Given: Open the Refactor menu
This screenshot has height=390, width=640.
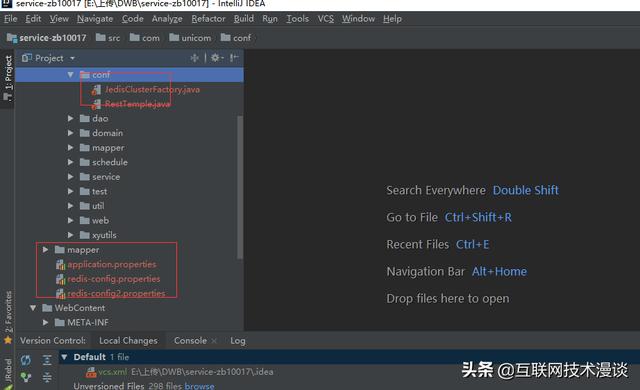Looking at the screenshot, I should [x=208, y=19].
